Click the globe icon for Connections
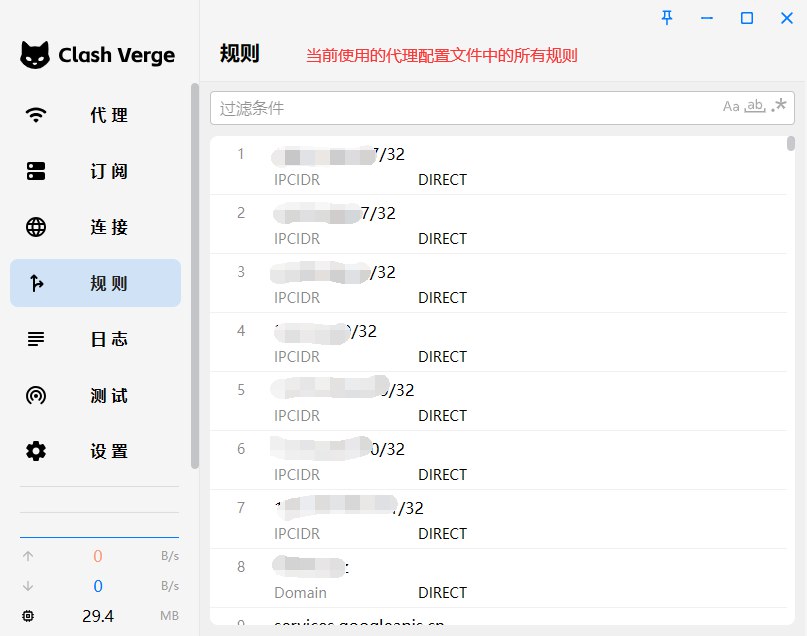 click(x=36, y=227)
